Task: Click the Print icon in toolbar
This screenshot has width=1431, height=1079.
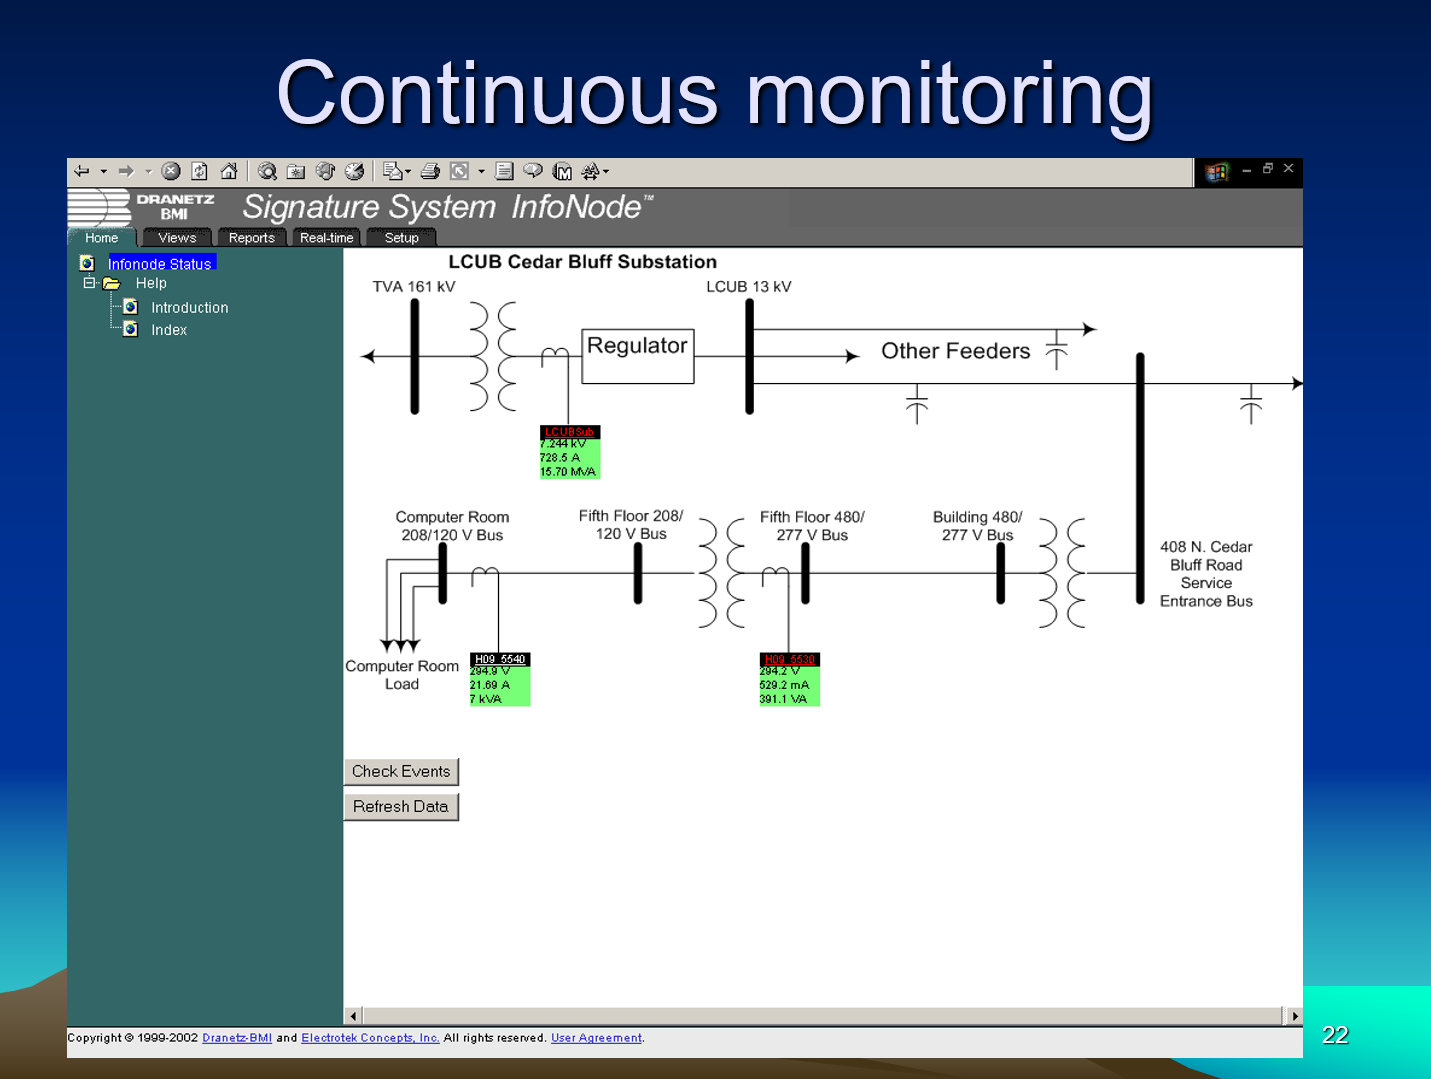Action: pos(430,172)
